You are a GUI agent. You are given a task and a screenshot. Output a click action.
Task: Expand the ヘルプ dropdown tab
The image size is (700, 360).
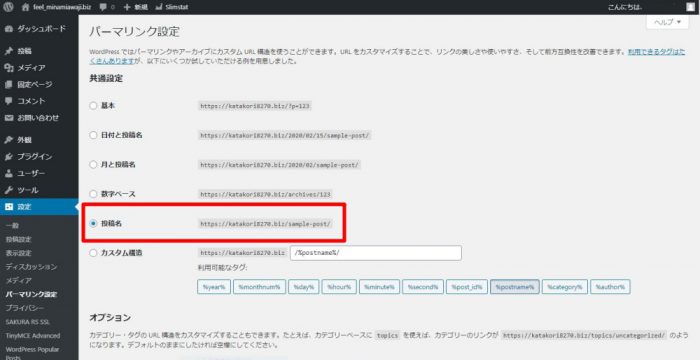pyautogui.click(x=667, y=22)
